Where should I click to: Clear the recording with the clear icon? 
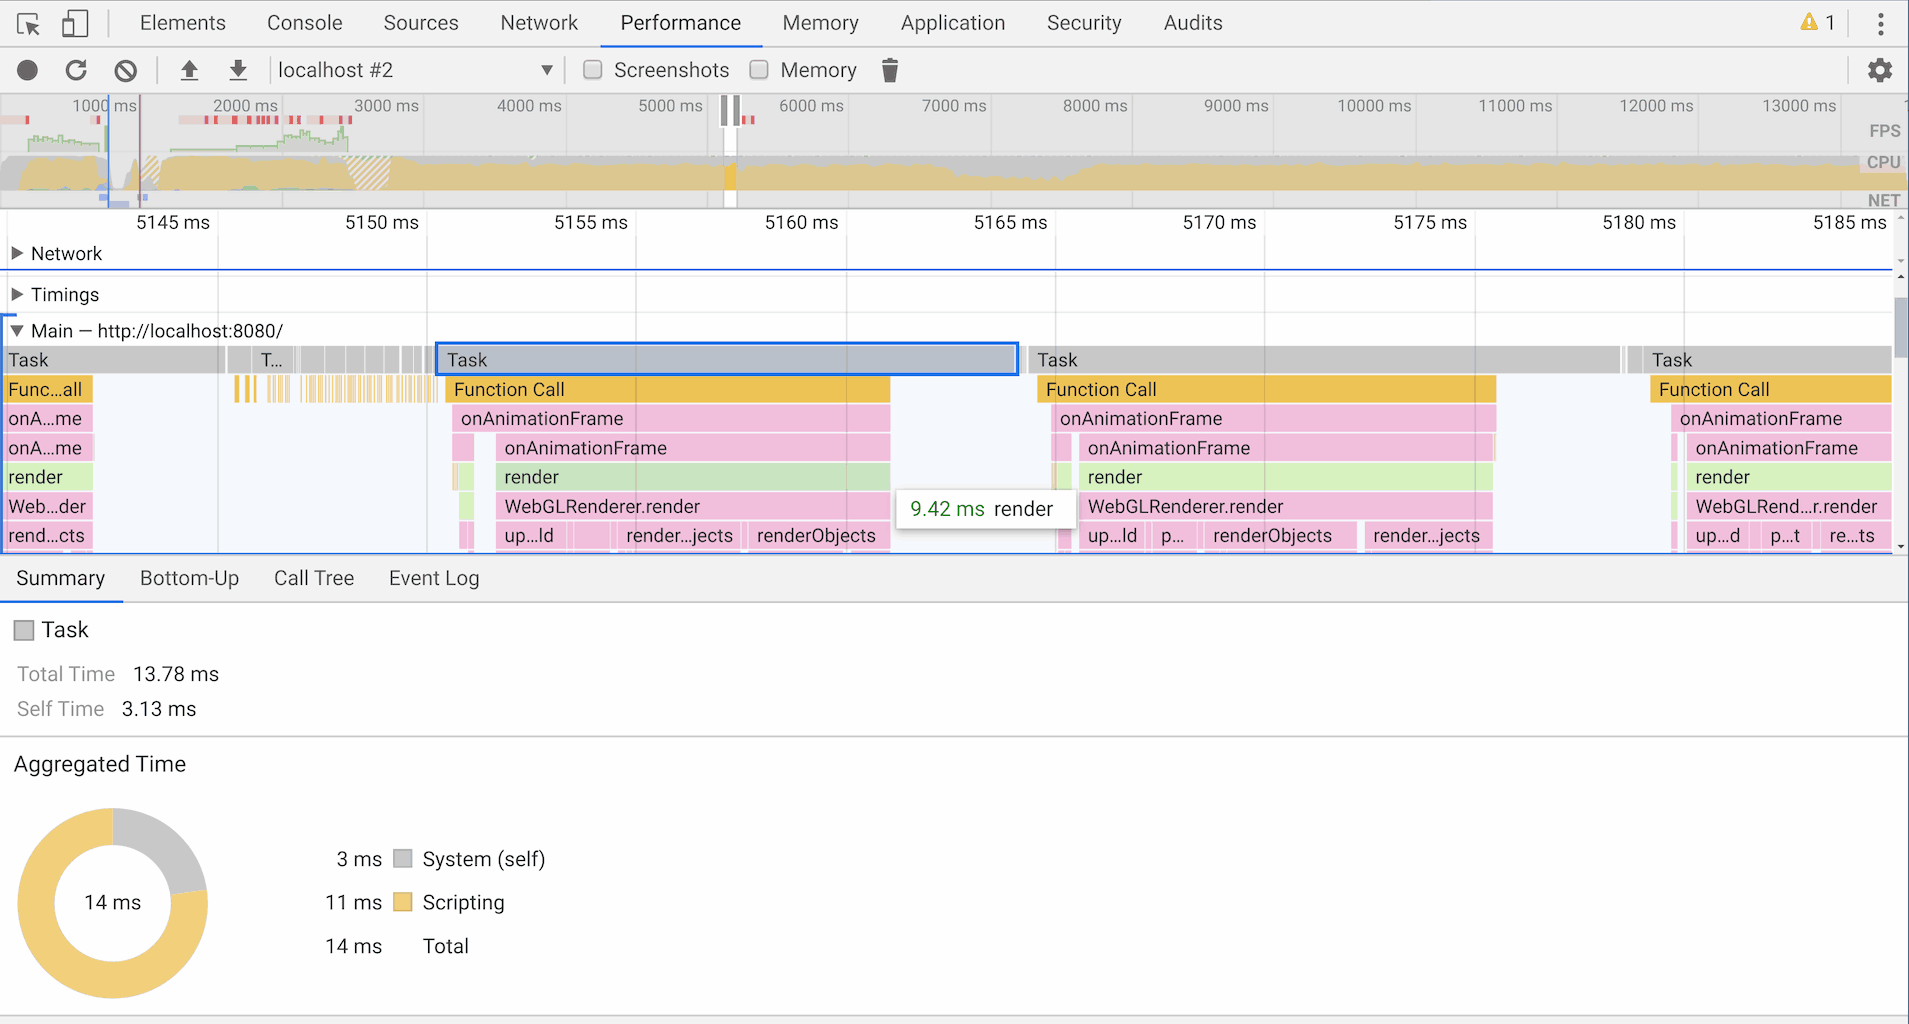click(125, 70)
